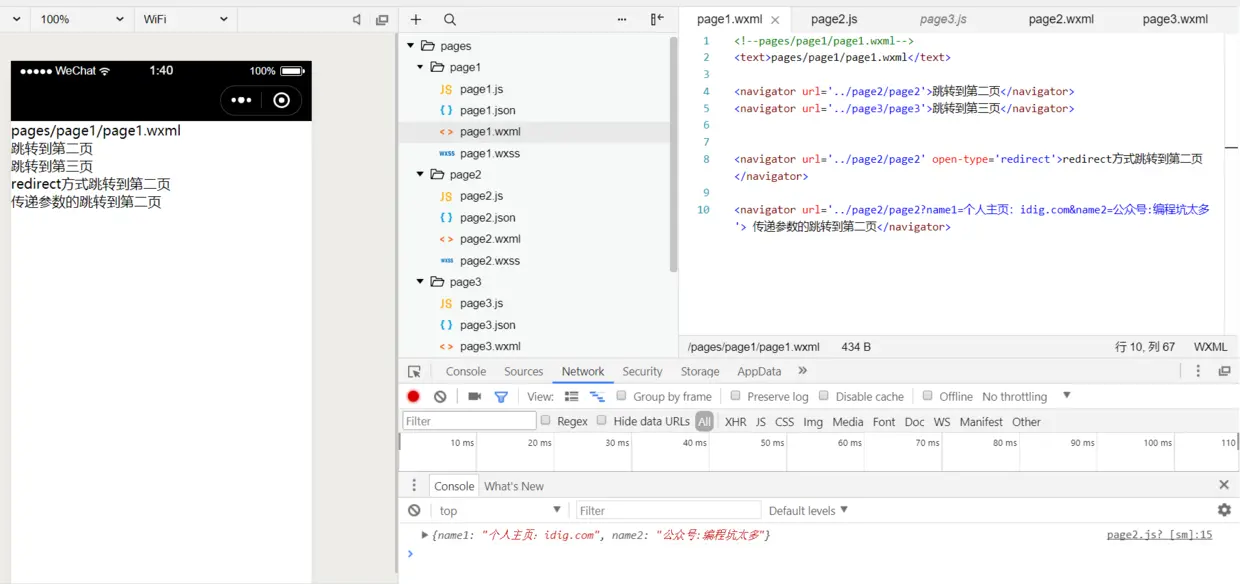Screen dimensions: 1240x584
Task: Close the page1.wxml editor tab
Action: [775, 20]
